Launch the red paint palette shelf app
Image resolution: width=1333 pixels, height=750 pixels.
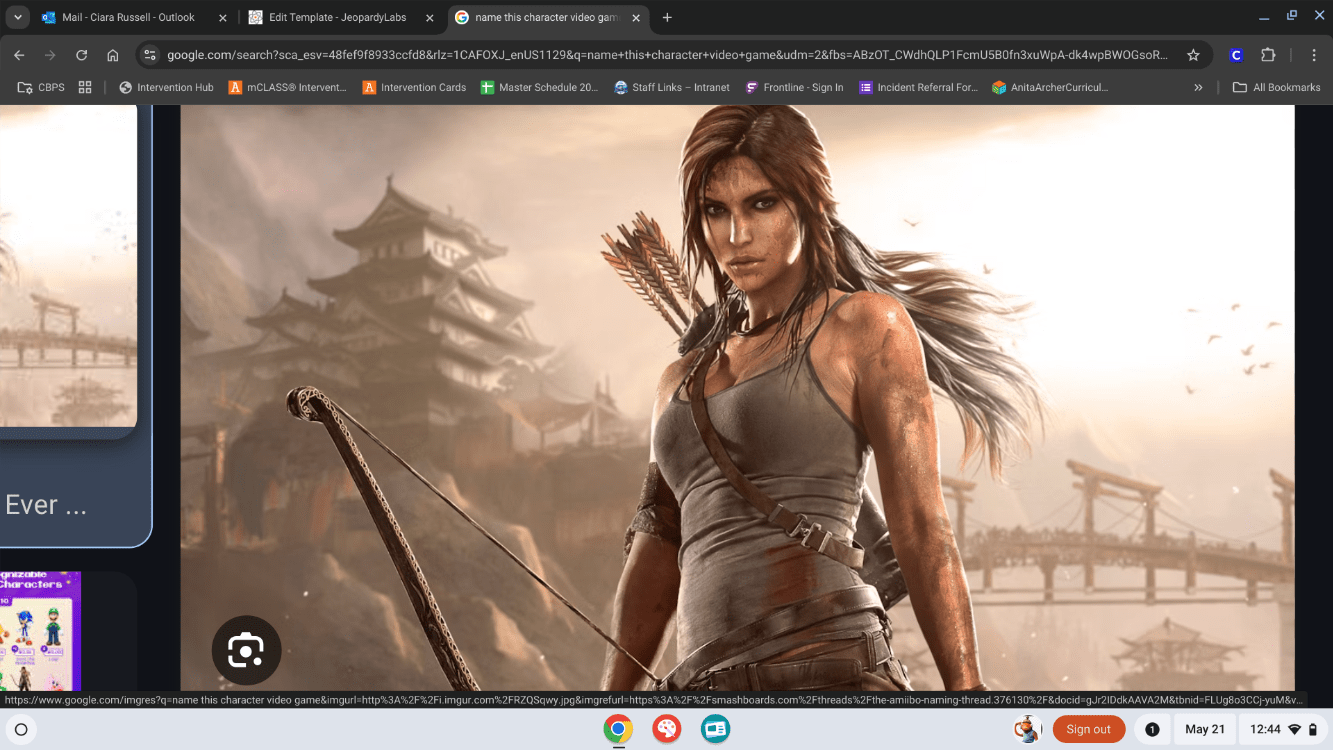tap(667, 729)
